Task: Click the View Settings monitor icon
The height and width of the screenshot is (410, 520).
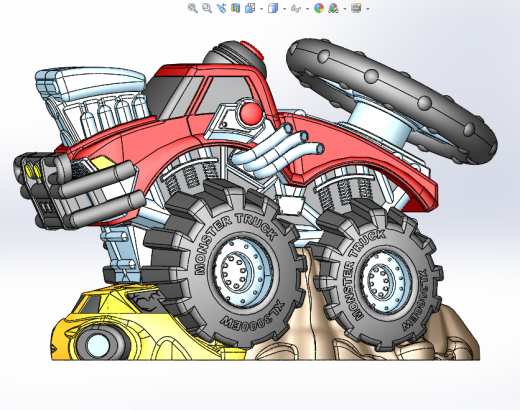Action: pos(356,8)
